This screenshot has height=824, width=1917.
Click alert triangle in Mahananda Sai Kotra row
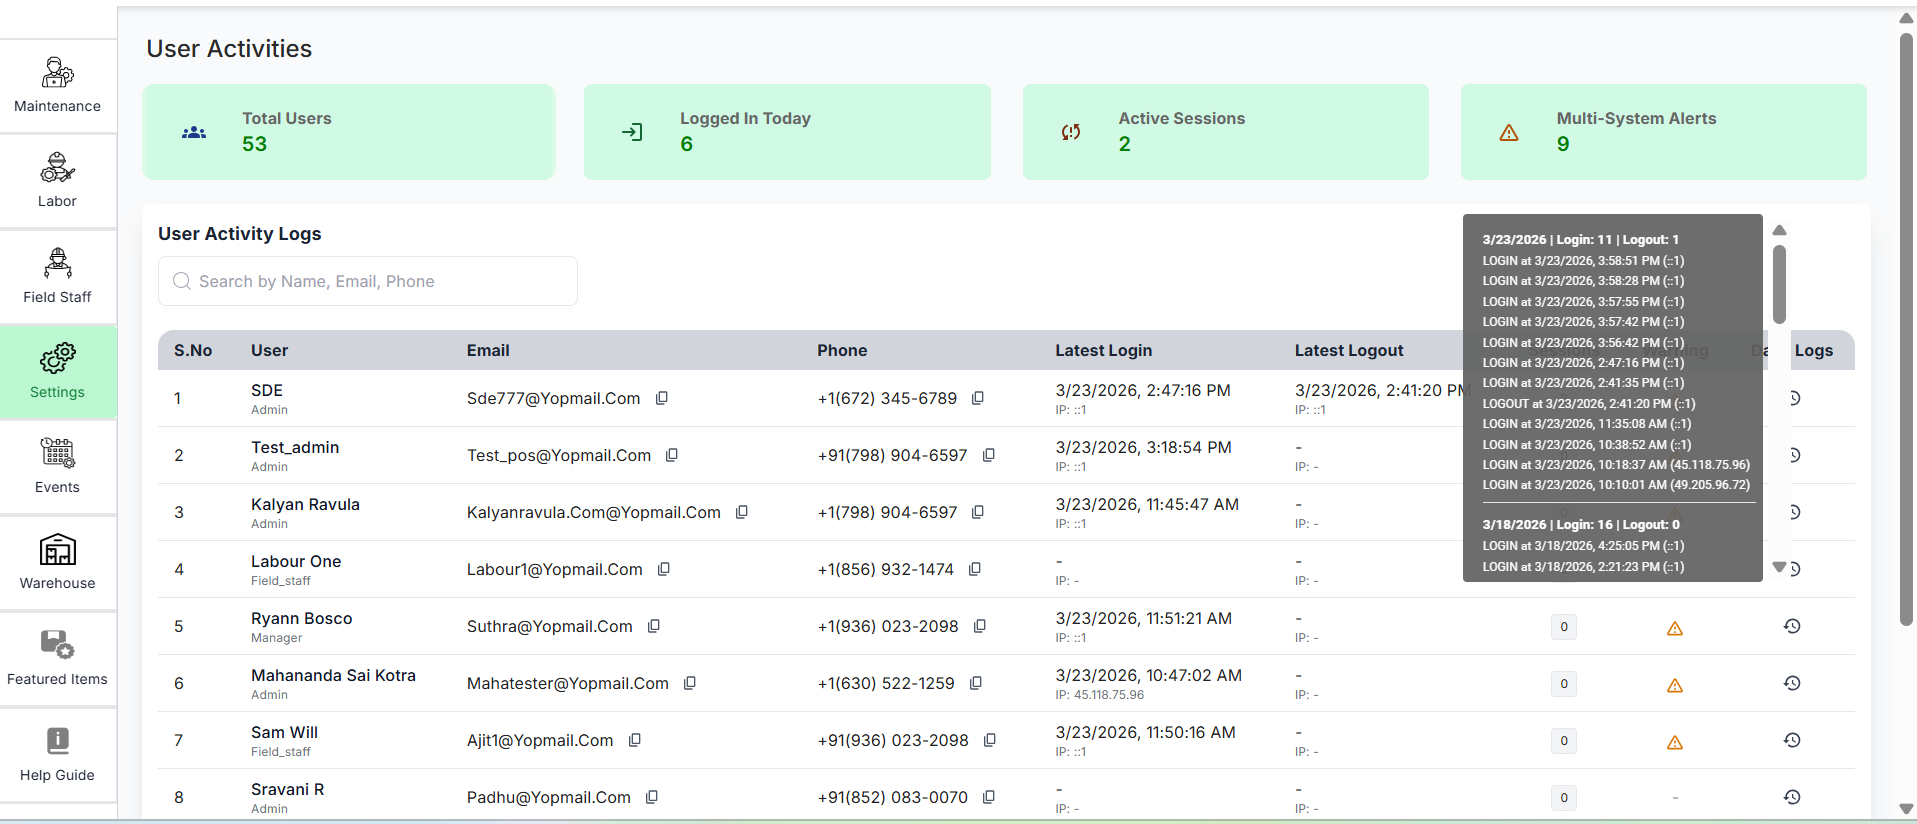1674,685
